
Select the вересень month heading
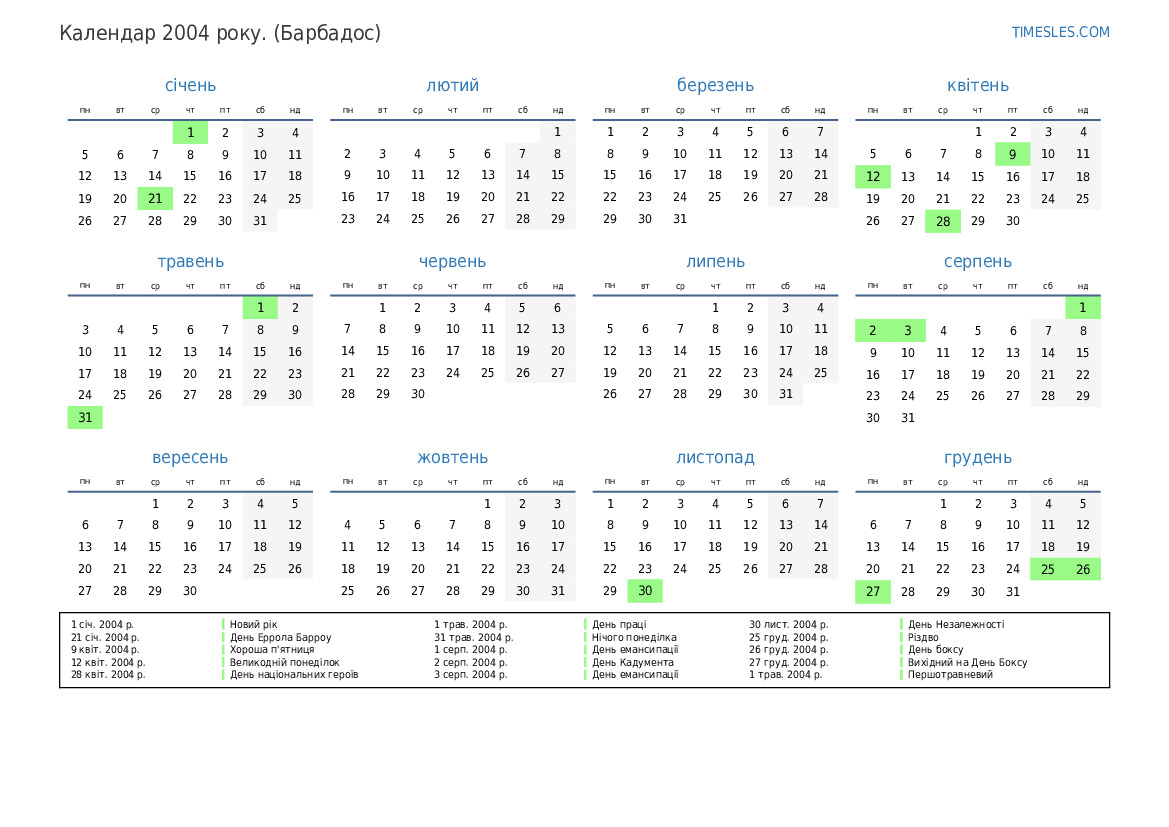[190, 458]
